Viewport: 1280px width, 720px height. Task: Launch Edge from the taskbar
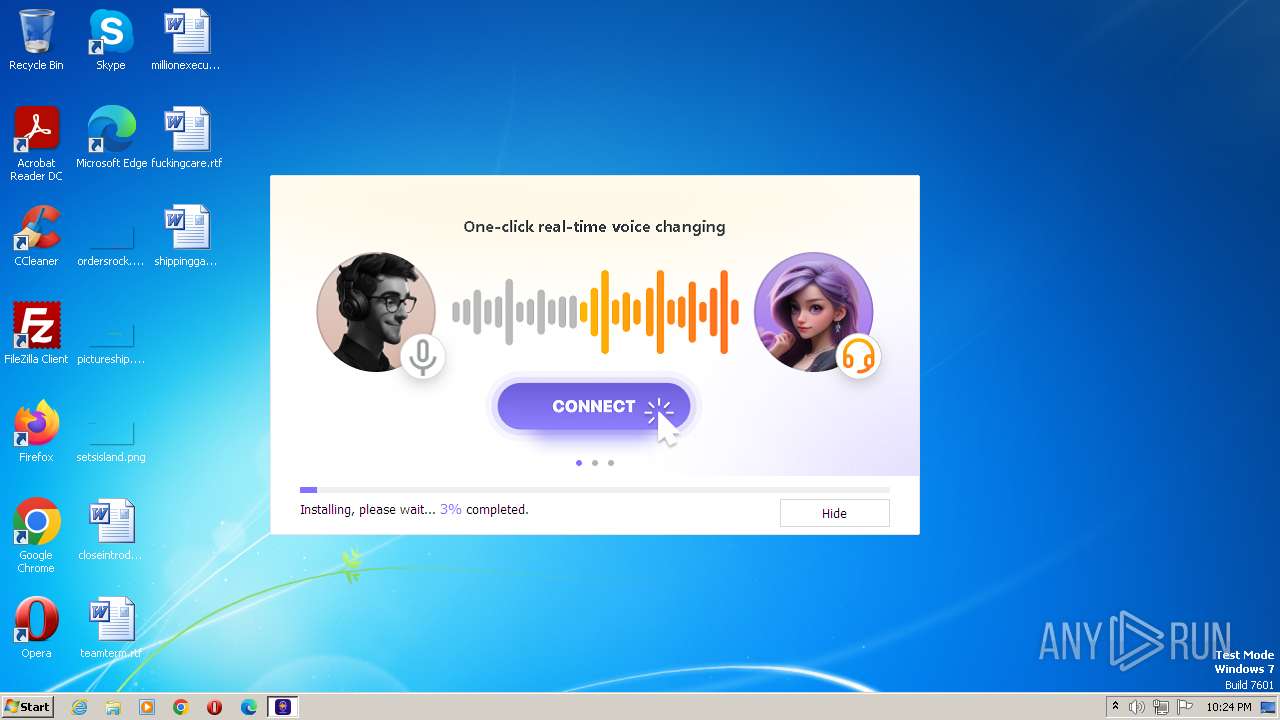tap(249, 707)
